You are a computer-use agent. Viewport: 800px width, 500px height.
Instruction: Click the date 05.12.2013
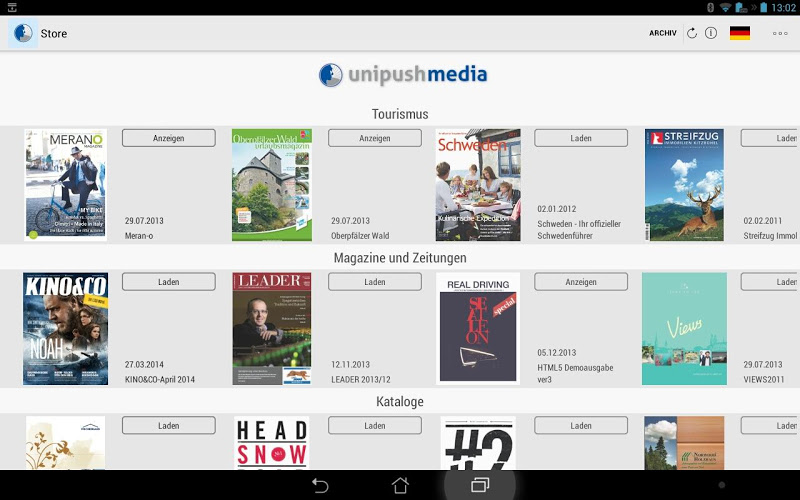(x=557, y=353)
